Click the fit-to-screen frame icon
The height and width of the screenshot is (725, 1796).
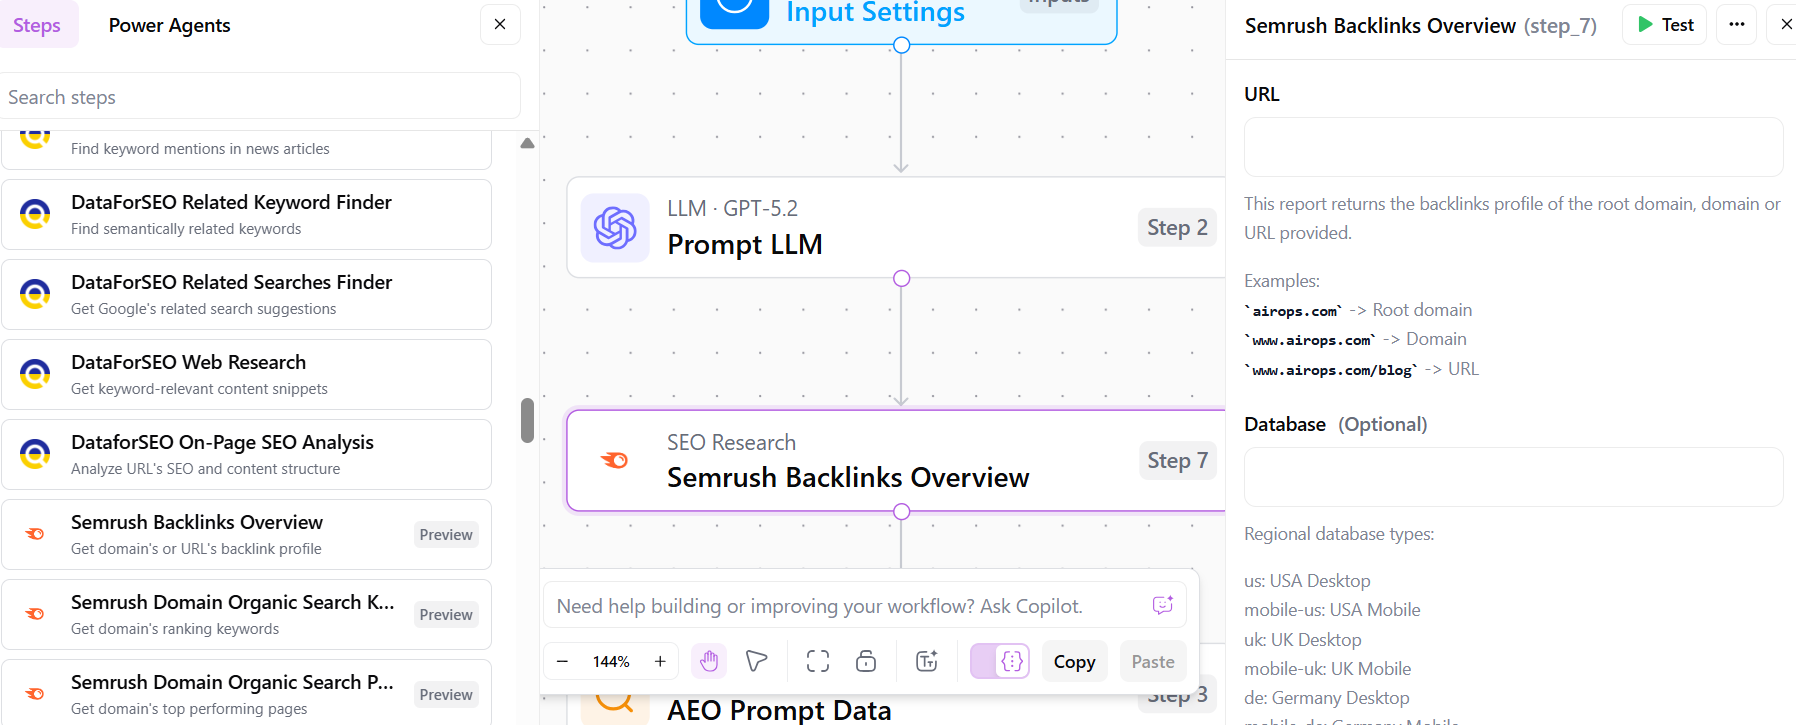pyautogui.click(x=817, y=661)
